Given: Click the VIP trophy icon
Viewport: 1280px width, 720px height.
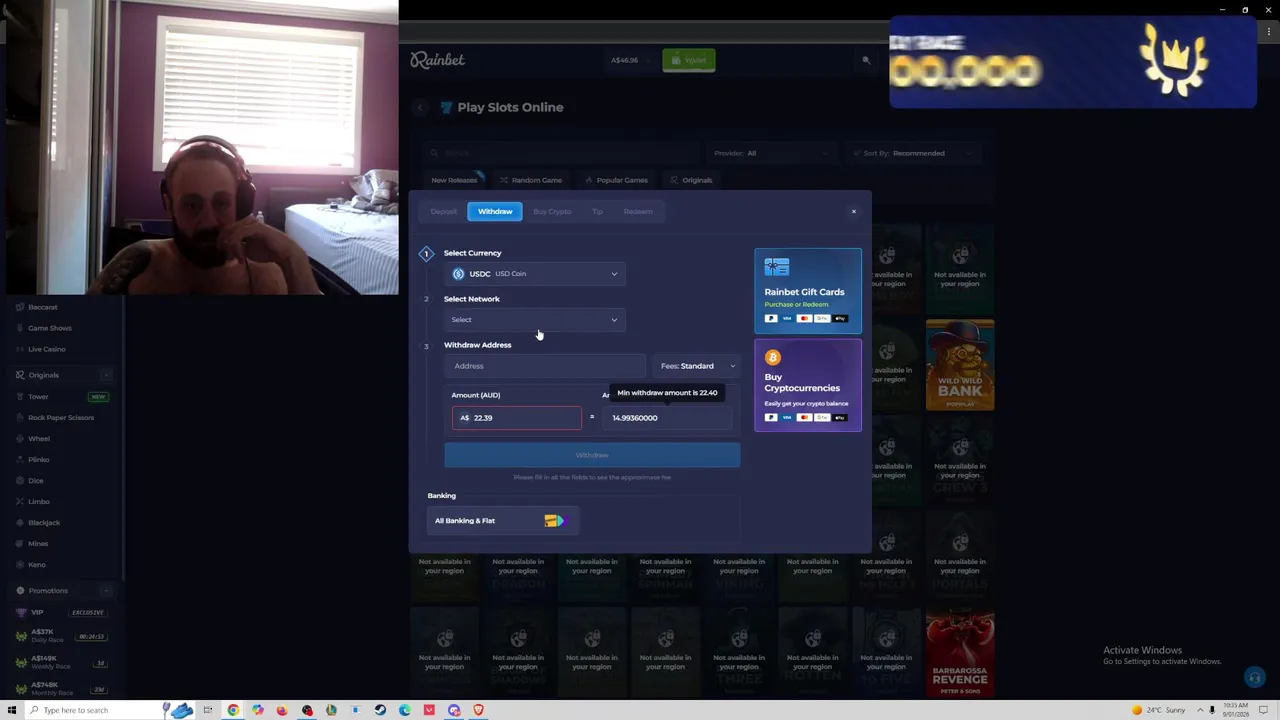Looking at the screenshot, I should pos(21,612).
